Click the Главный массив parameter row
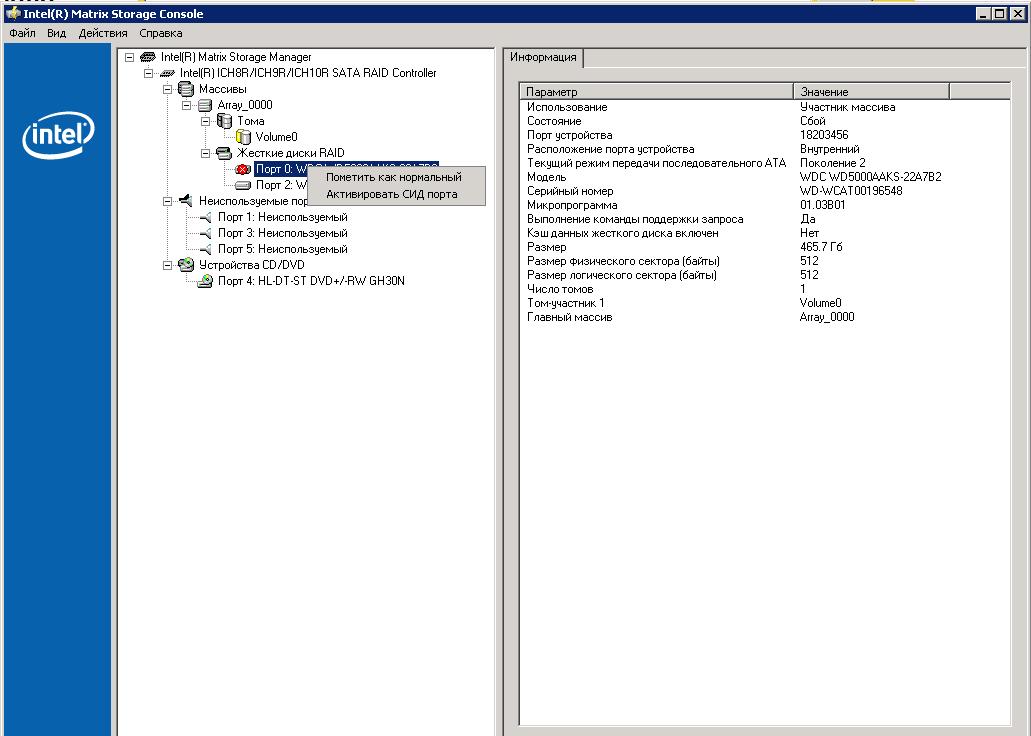1031x736 pixels. coord(765,317)
